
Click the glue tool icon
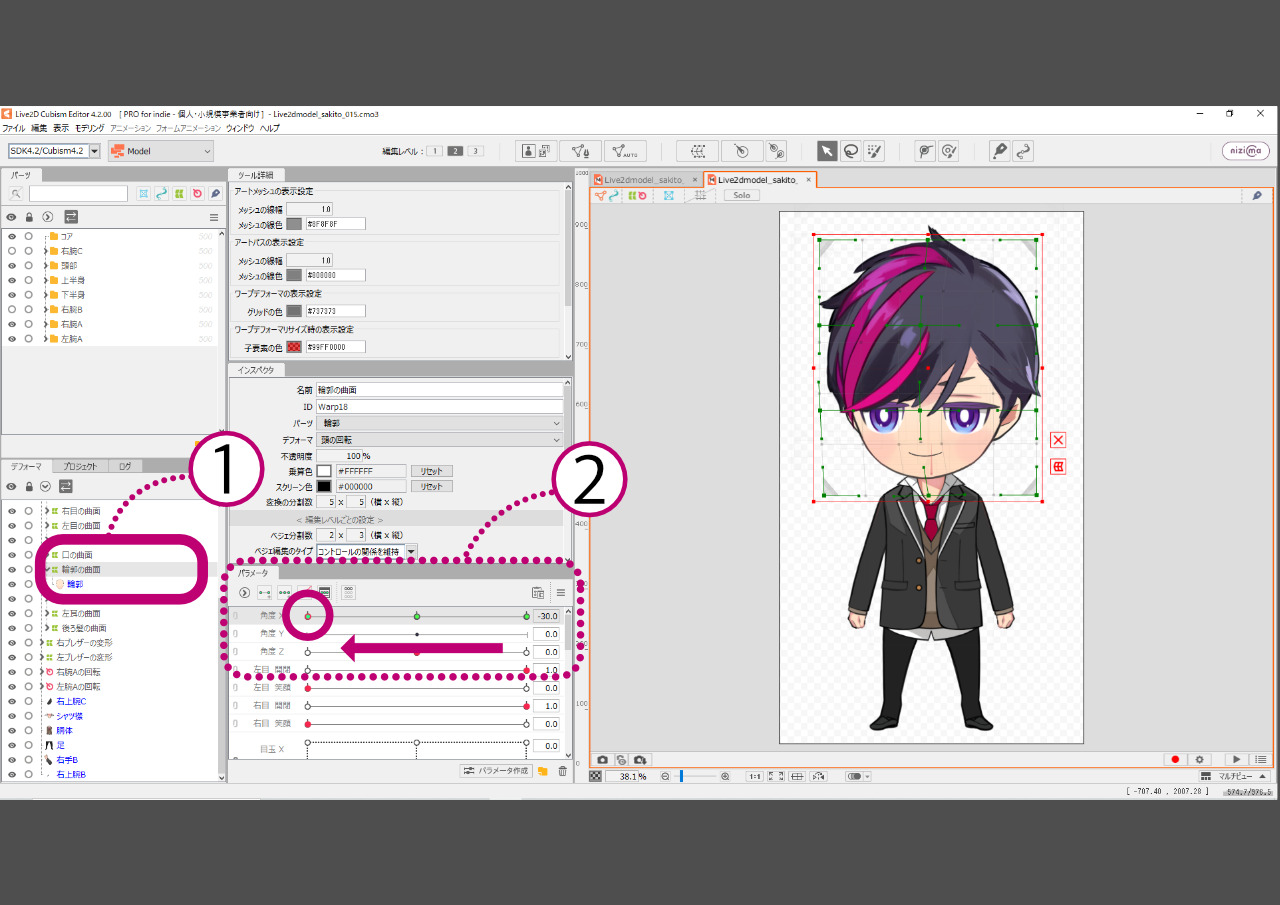[776, 151]
